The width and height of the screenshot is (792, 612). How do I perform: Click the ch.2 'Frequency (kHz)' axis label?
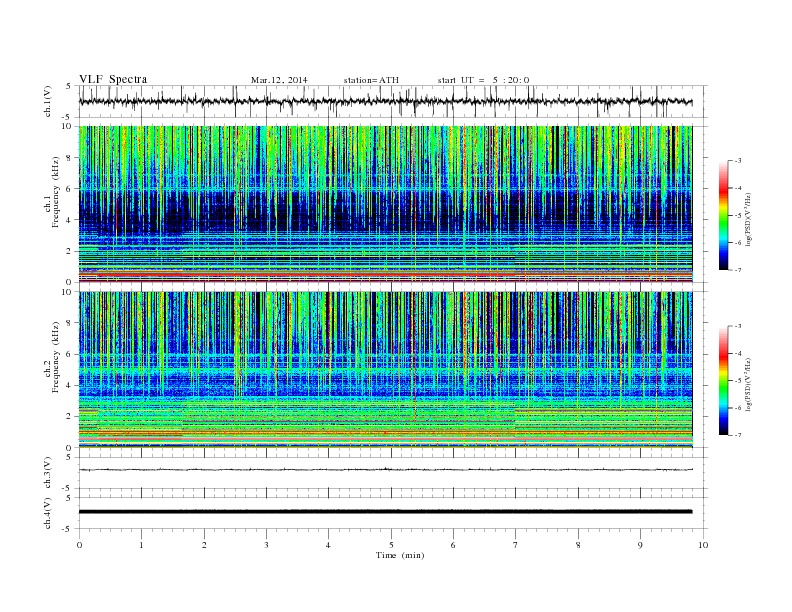(x=56, y=358)
